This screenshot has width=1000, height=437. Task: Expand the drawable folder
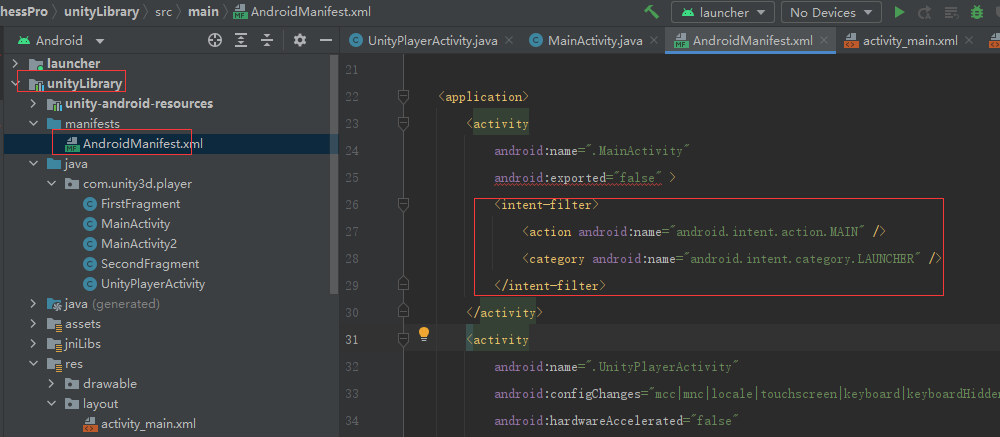click(52, 384)
